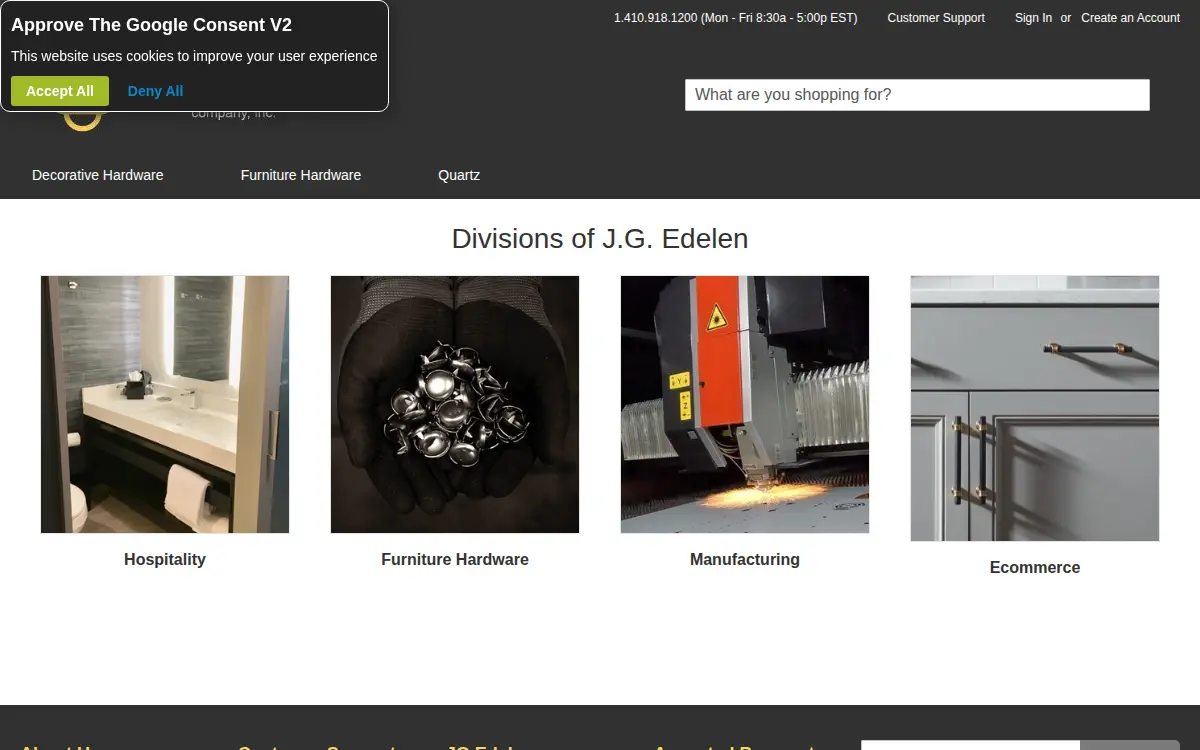Image resolution: width=1200 pixels, height=750 pixels.
Task: Open the Quartz menu item
Action: point(459,175)
